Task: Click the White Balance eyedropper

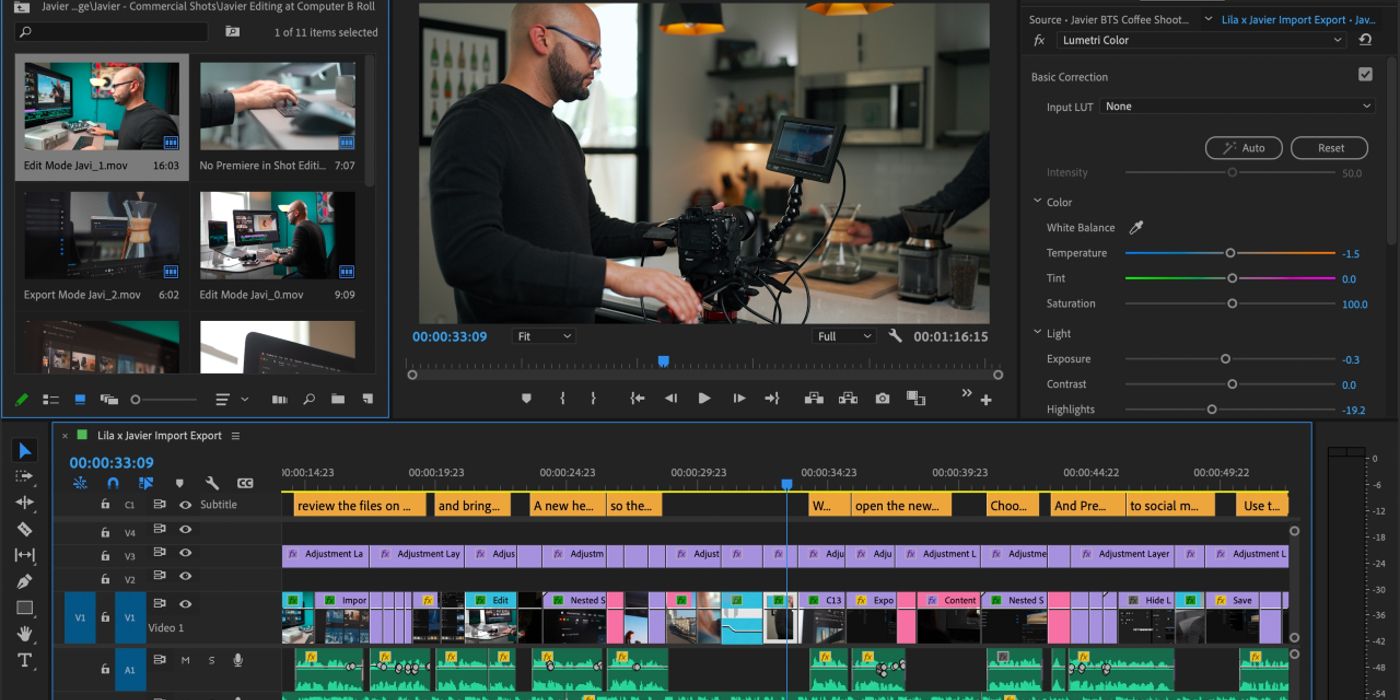Action: coord(1136,228)
